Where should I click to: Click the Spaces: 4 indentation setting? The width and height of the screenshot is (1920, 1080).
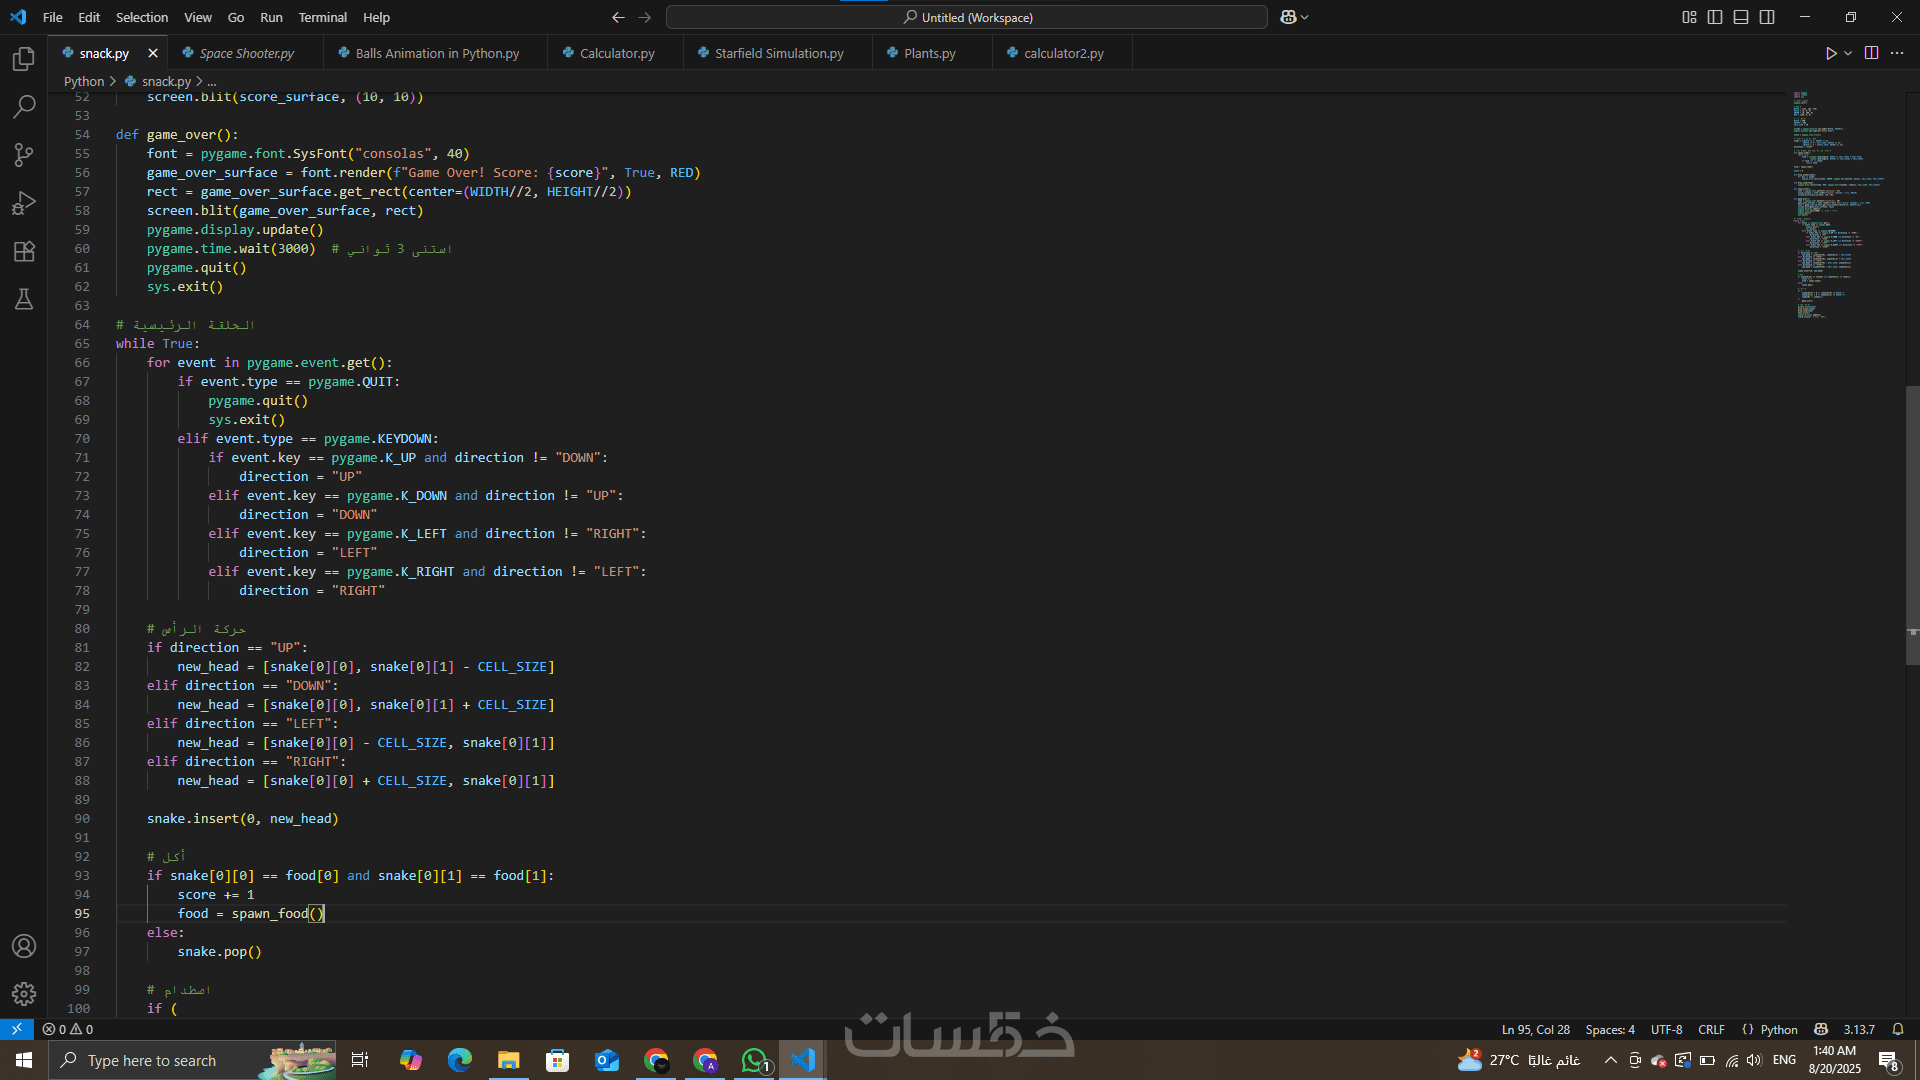1609,1029
